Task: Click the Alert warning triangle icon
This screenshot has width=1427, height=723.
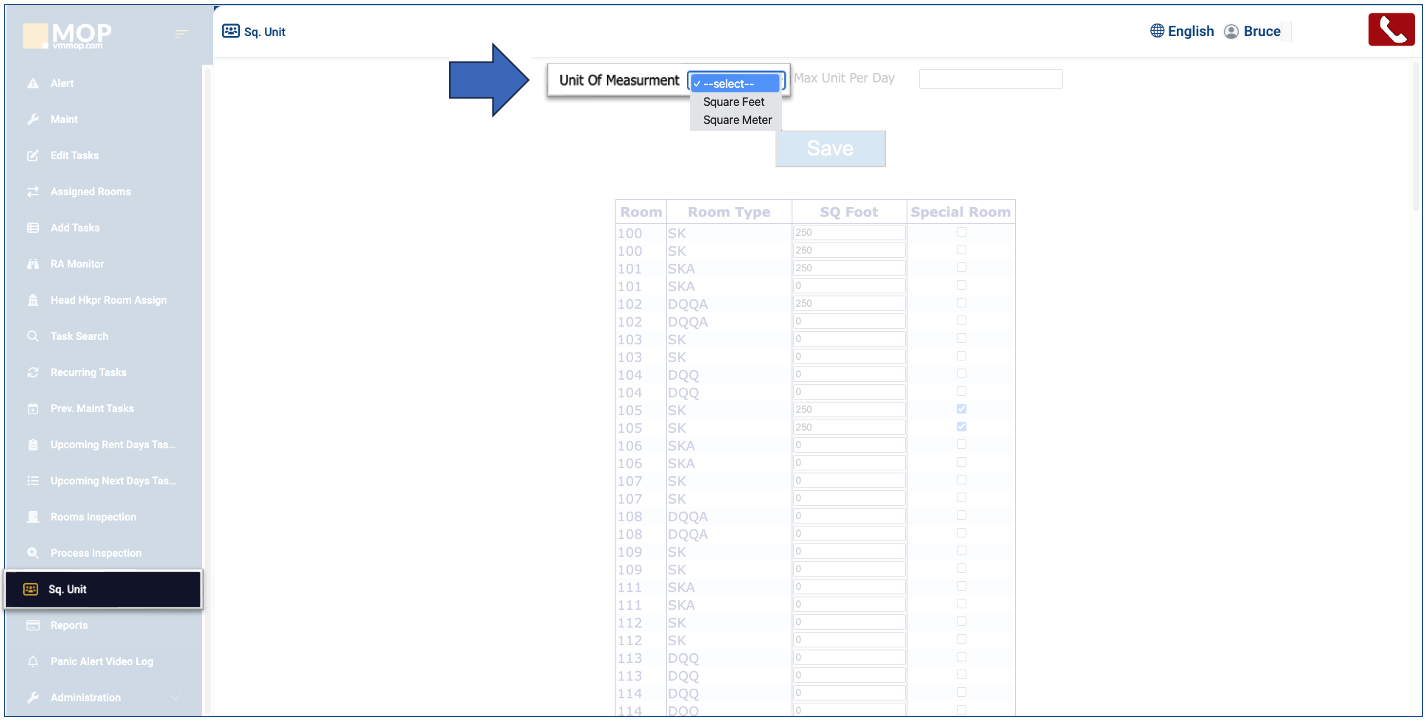Action: pos(33,84)
